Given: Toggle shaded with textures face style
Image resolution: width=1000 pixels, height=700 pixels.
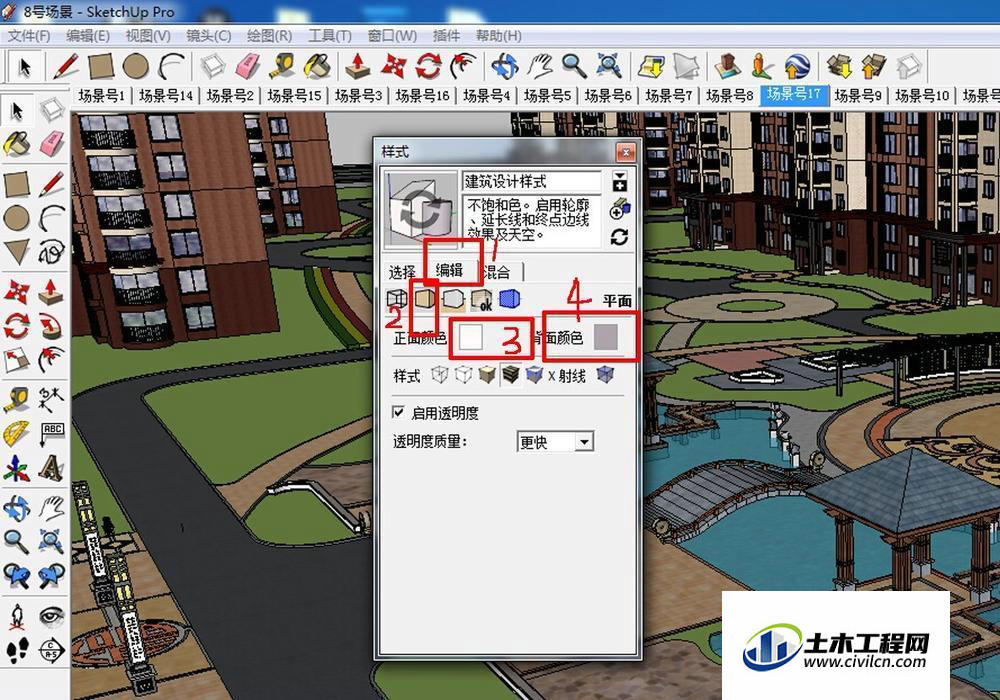Looking at the screenshot, I should [510, 375].
